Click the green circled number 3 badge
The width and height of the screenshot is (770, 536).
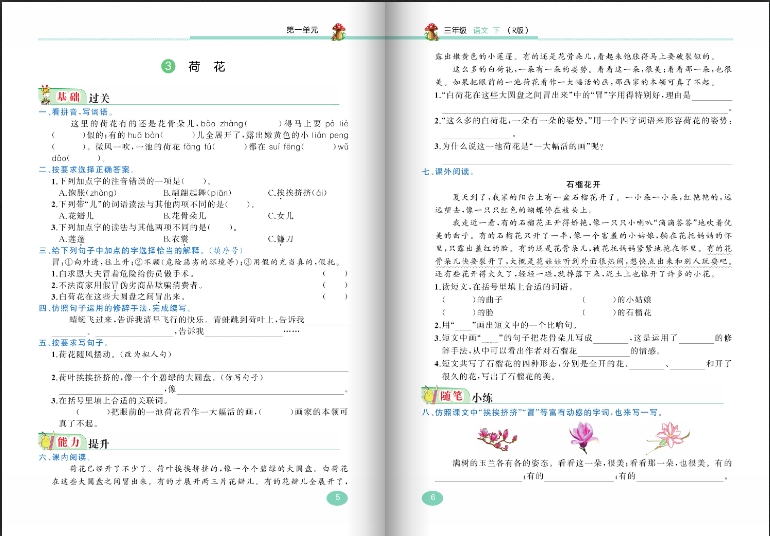168,67
